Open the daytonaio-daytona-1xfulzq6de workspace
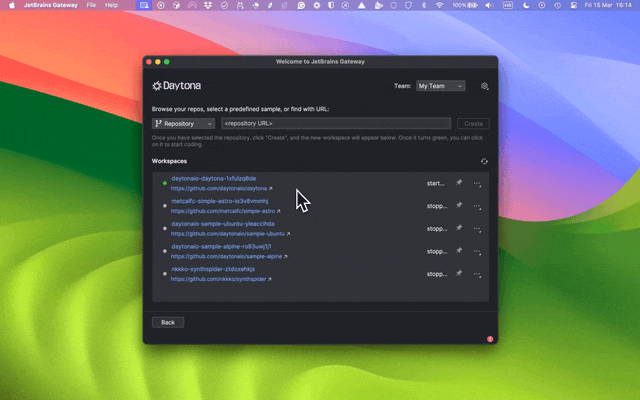Image resolution: width=640 pixels, height=400 pixels. [213, 178]
